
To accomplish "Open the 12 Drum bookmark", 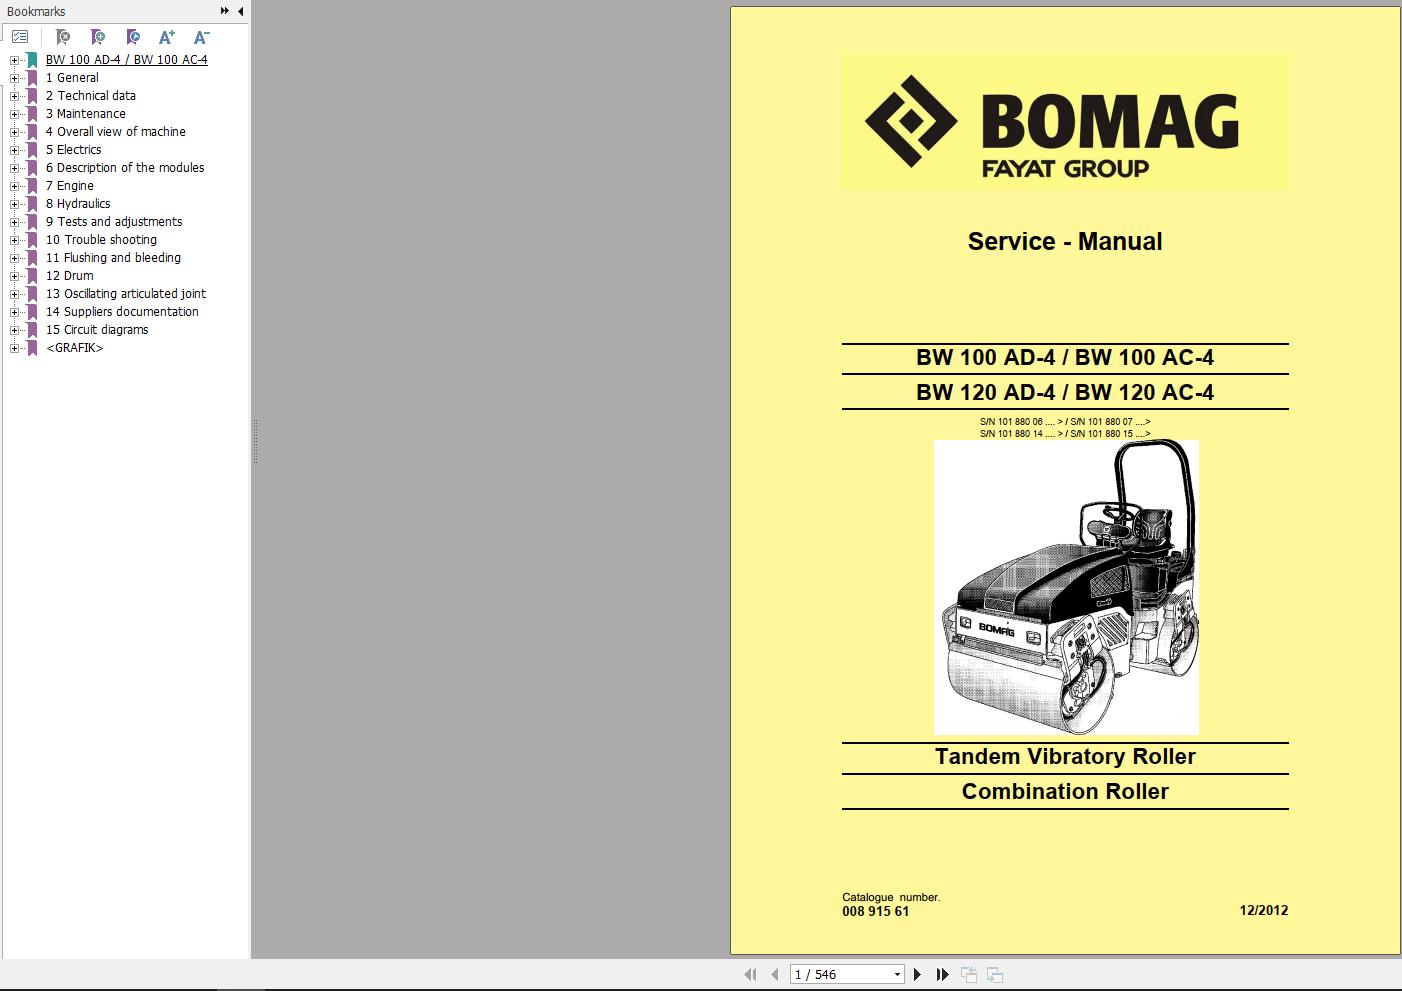I will (x=70, y=276).
